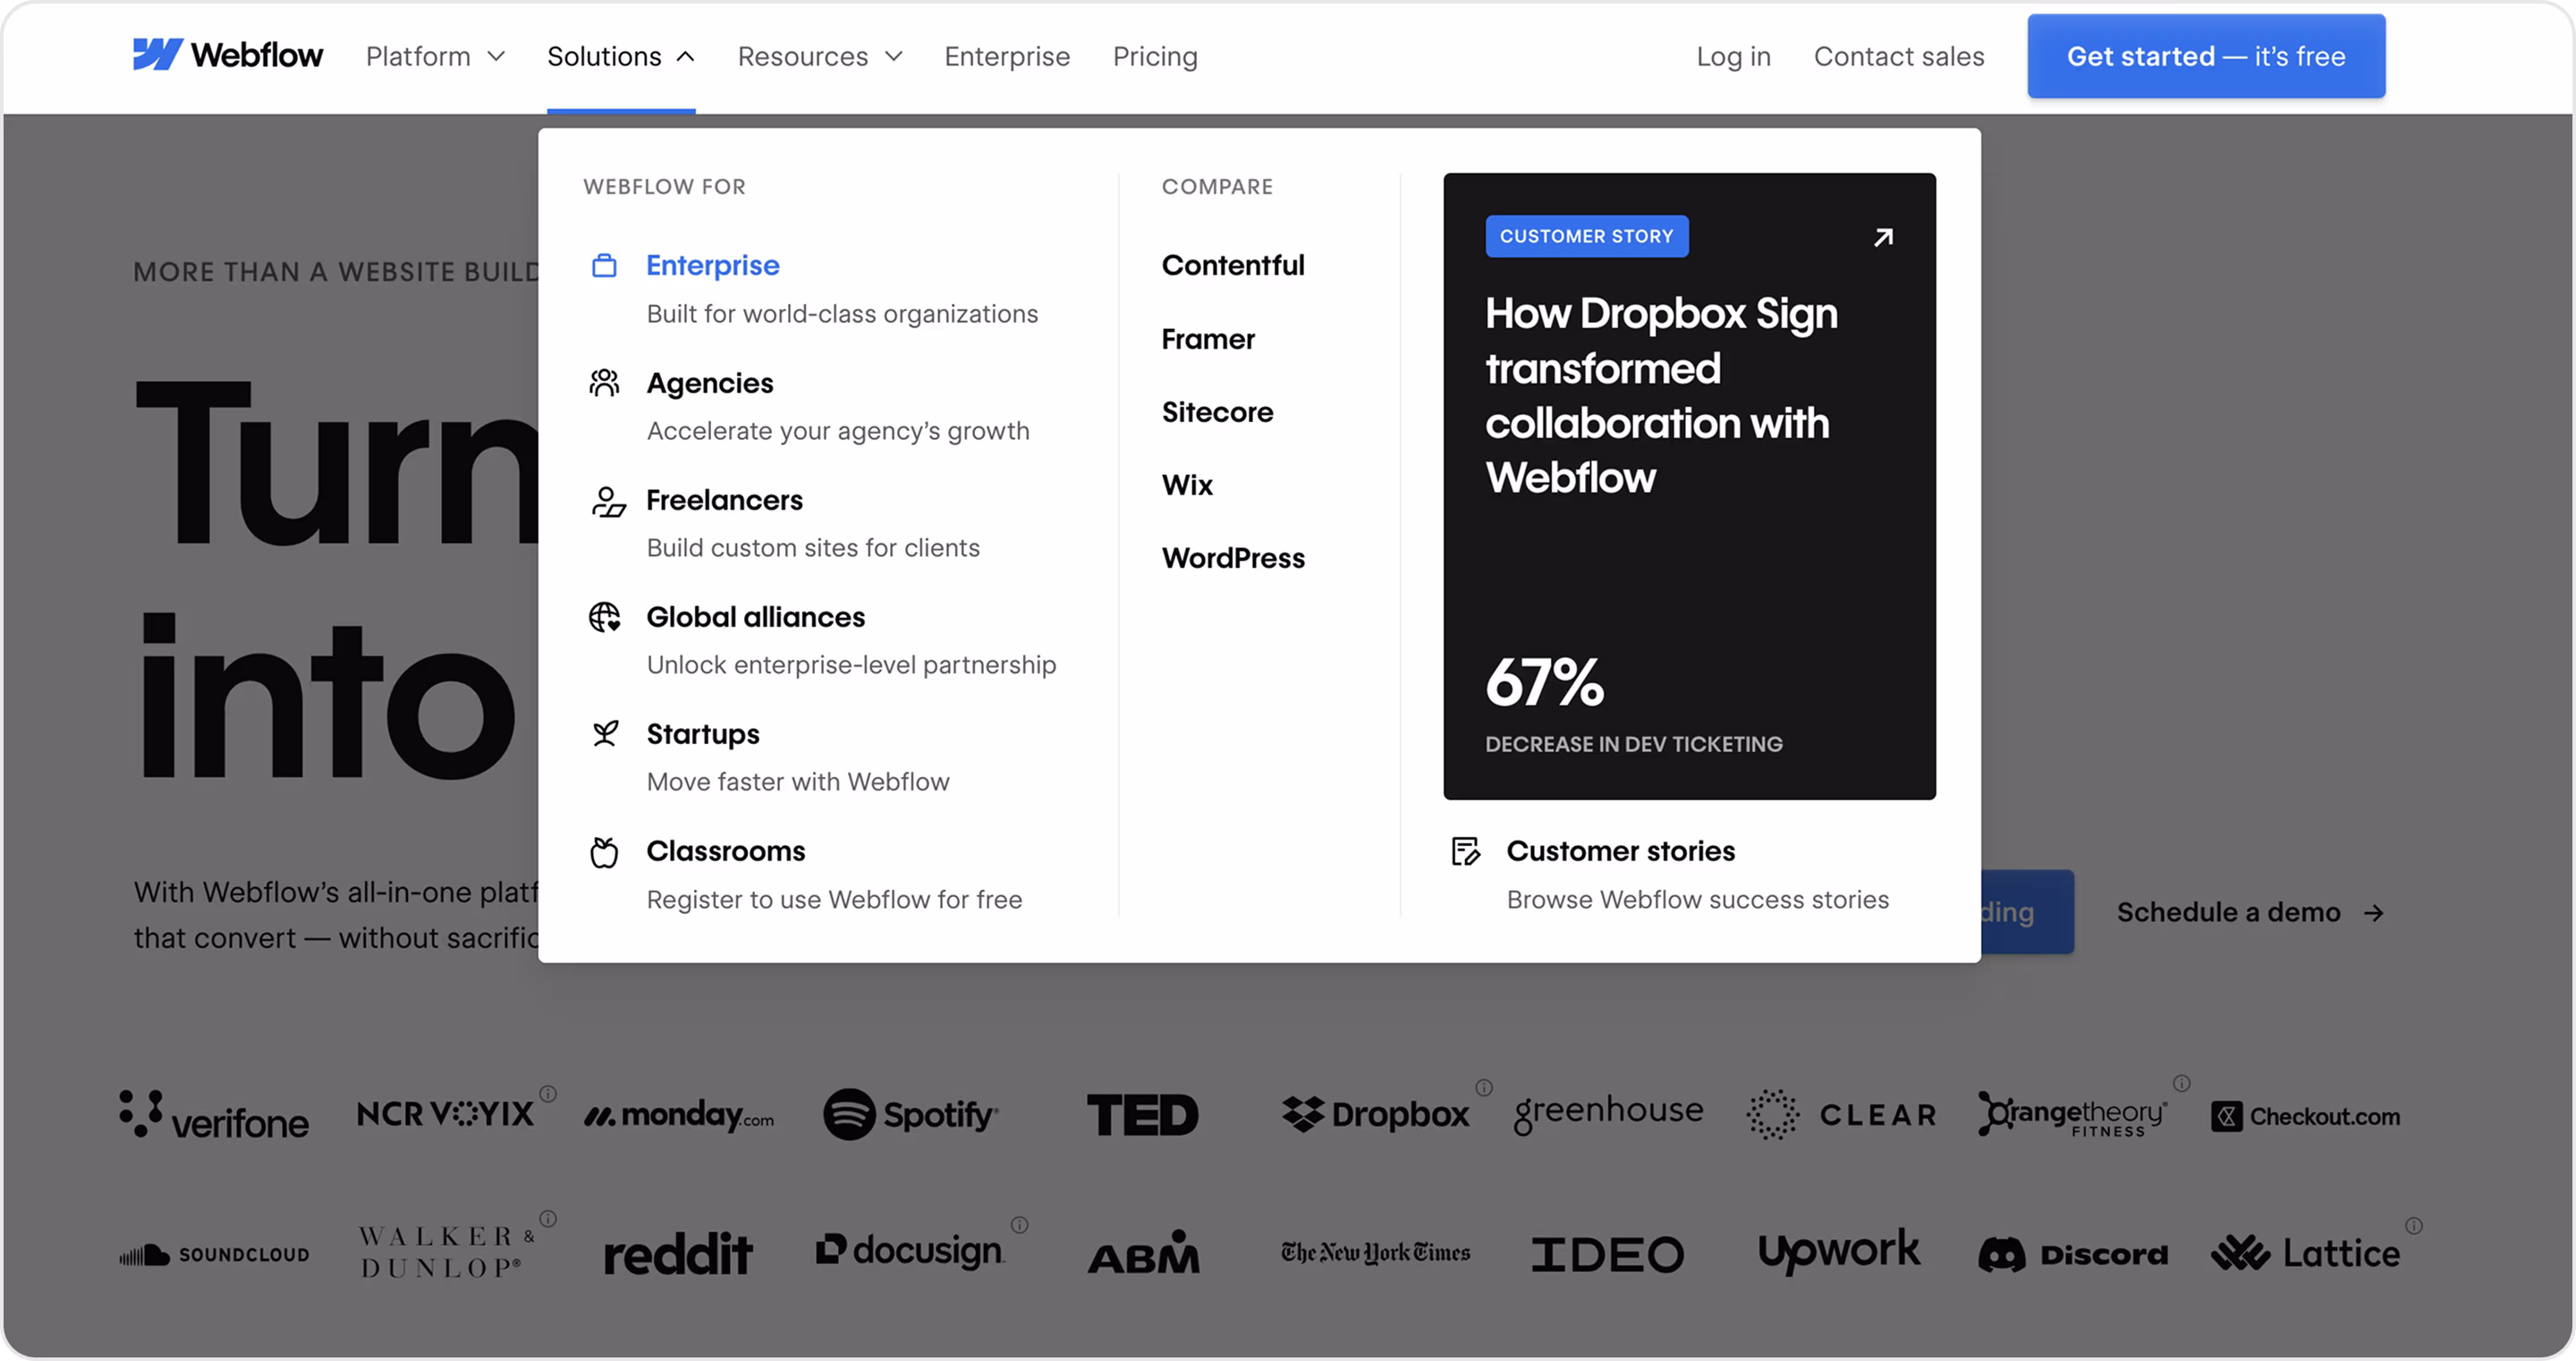Click the Customer stories document icon
Image resolution: width=2576 pixels, height=1361 pixels.
coord(1465,851)
